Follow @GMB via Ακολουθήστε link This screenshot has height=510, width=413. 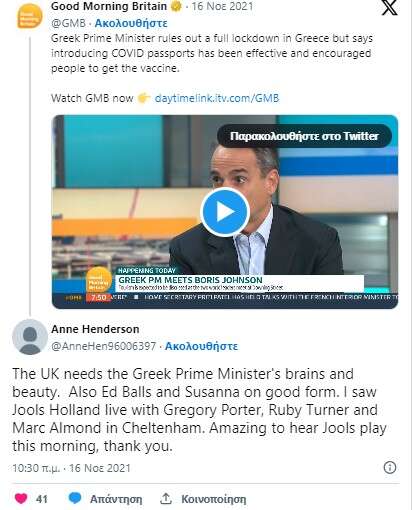pos(131,23)
